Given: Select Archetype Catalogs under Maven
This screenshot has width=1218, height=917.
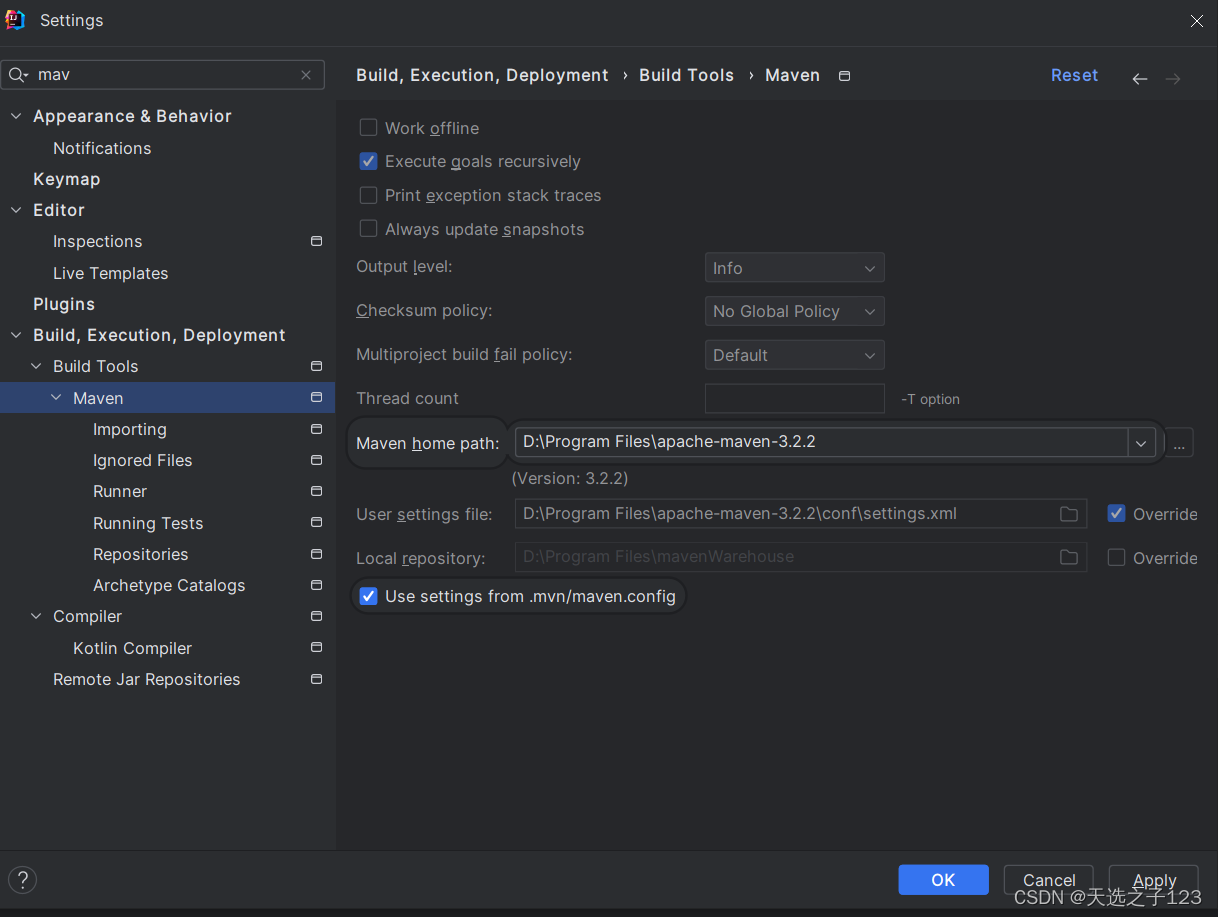Looking at the screenshot, I should [x=169, y=585].
